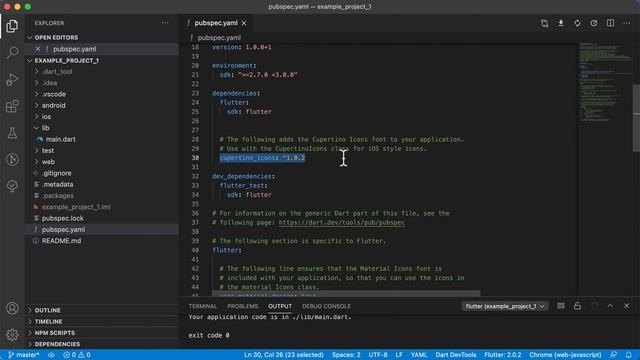Collapse the lib folder
640x360 pixels.
tap(45, 128)
